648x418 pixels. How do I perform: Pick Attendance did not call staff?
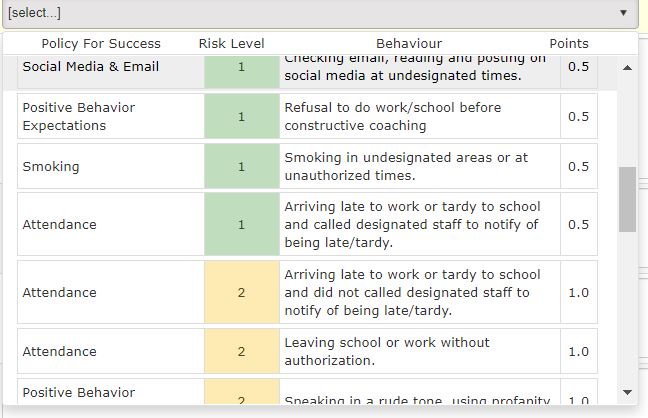click(307, 292)
